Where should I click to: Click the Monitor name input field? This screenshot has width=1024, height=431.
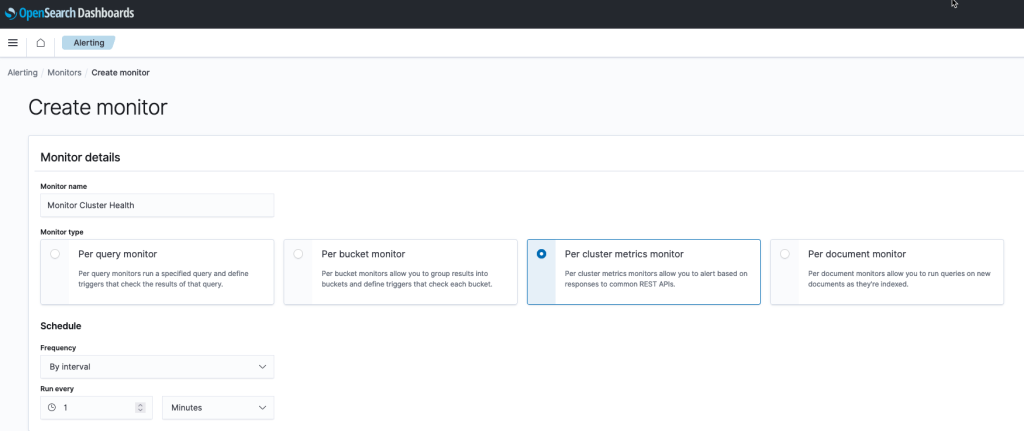pyautogui.click(x=157, y=205)
